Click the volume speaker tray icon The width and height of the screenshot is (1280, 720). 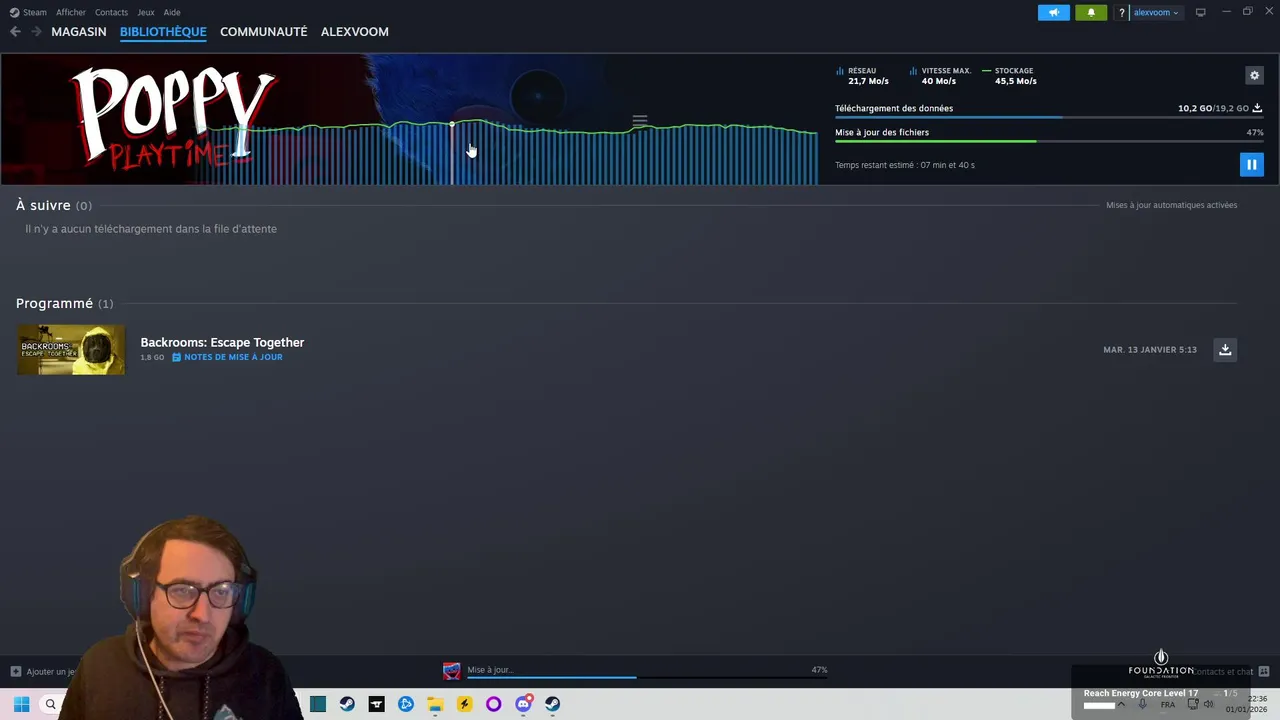[1208, 705]
